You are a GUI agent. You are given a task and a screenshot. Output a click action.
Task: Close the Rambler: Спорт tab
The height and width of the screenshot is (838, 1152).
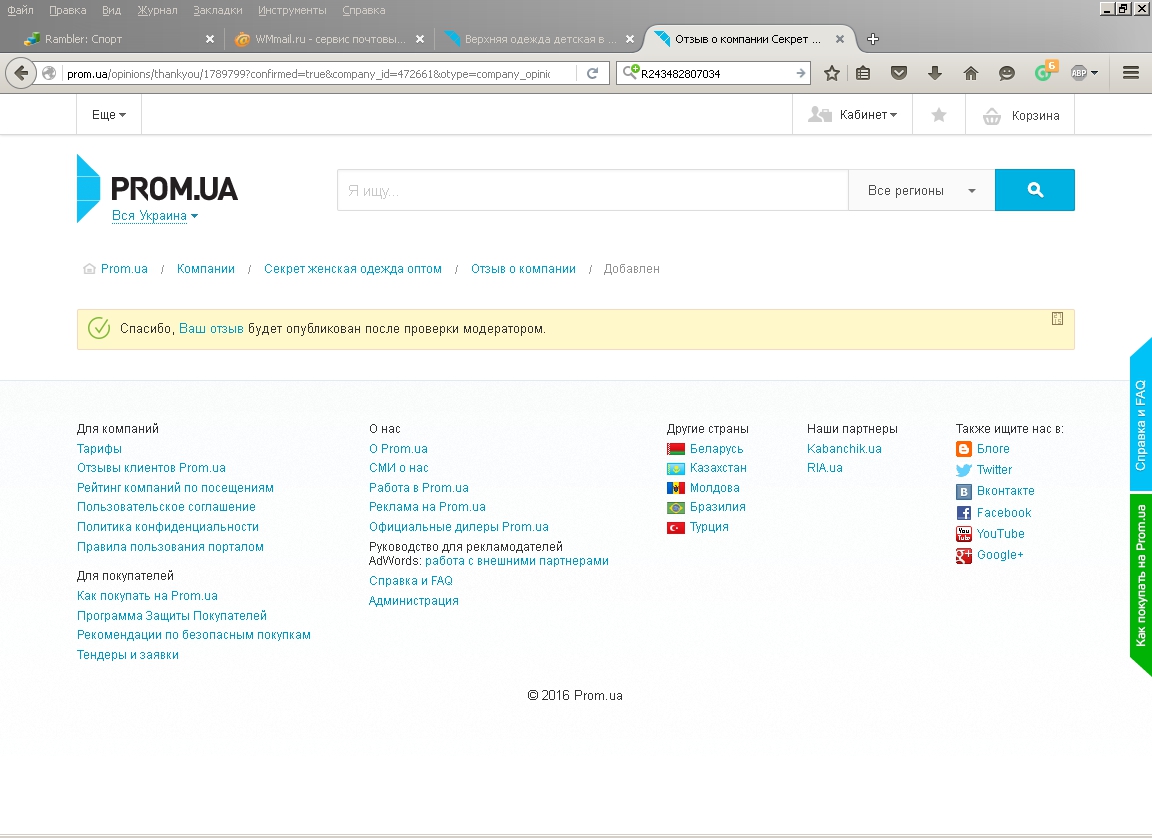(210, 39)
